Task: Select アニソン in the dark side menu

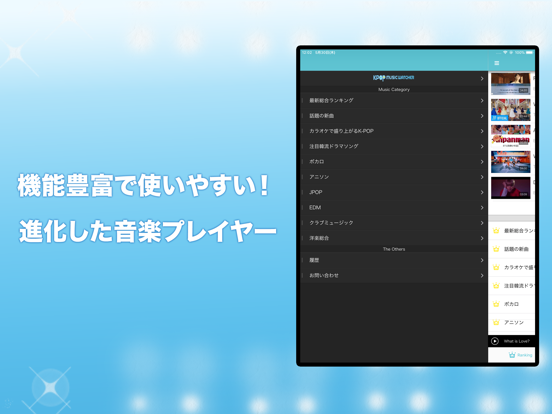Action: tap(394, 177)
